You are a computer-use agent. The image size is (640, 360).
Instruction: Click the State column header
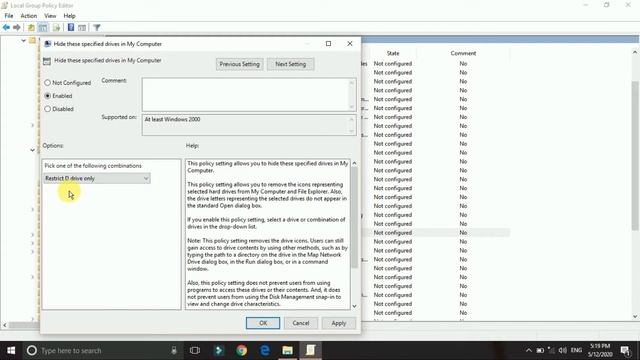click(x=393, y=53)
